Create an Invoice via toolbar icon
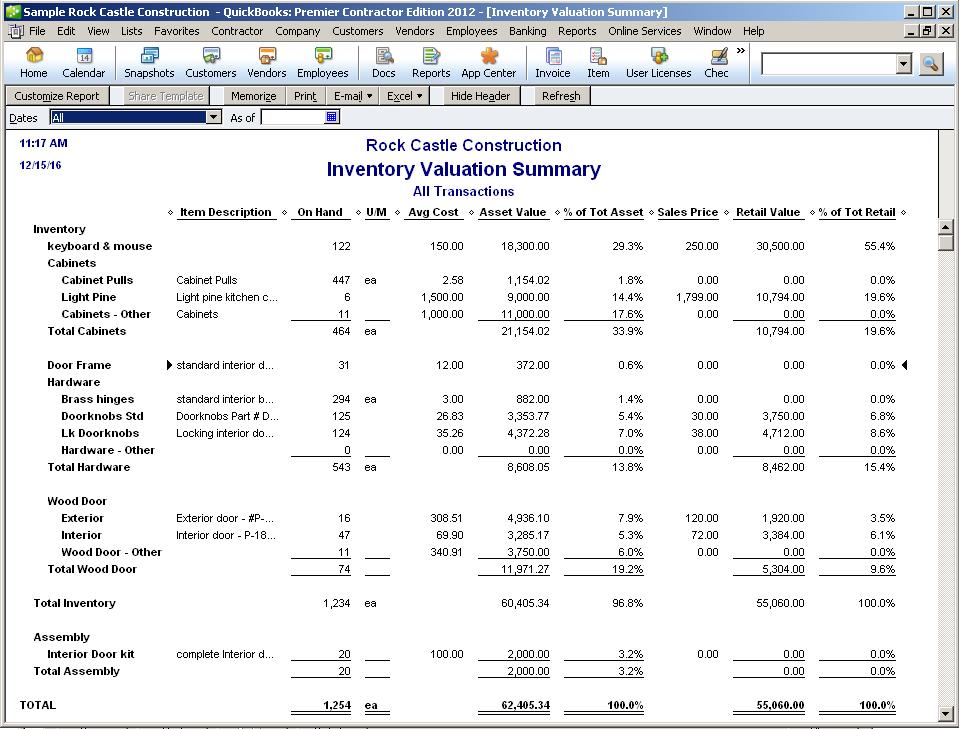Image resolution: width=959 pixels, height=729 pixels. click(552, 63)
